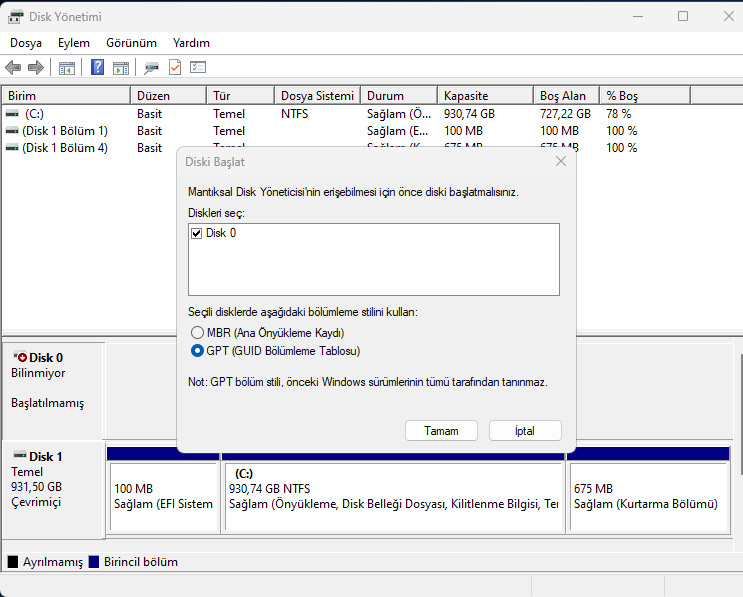Click the (C:) volume drive icon
The width and height of the screenshot is (743, 597).
12,114
